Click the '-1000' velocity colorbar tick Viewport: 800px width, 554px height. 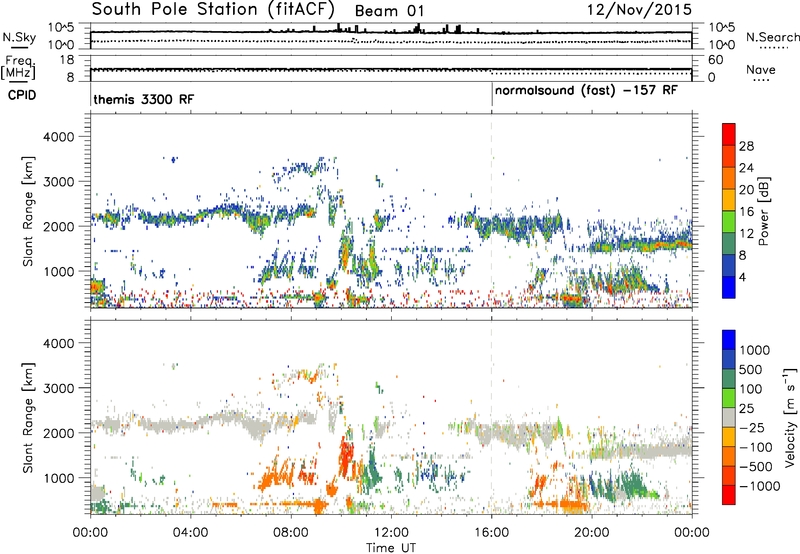pos(760,486)
